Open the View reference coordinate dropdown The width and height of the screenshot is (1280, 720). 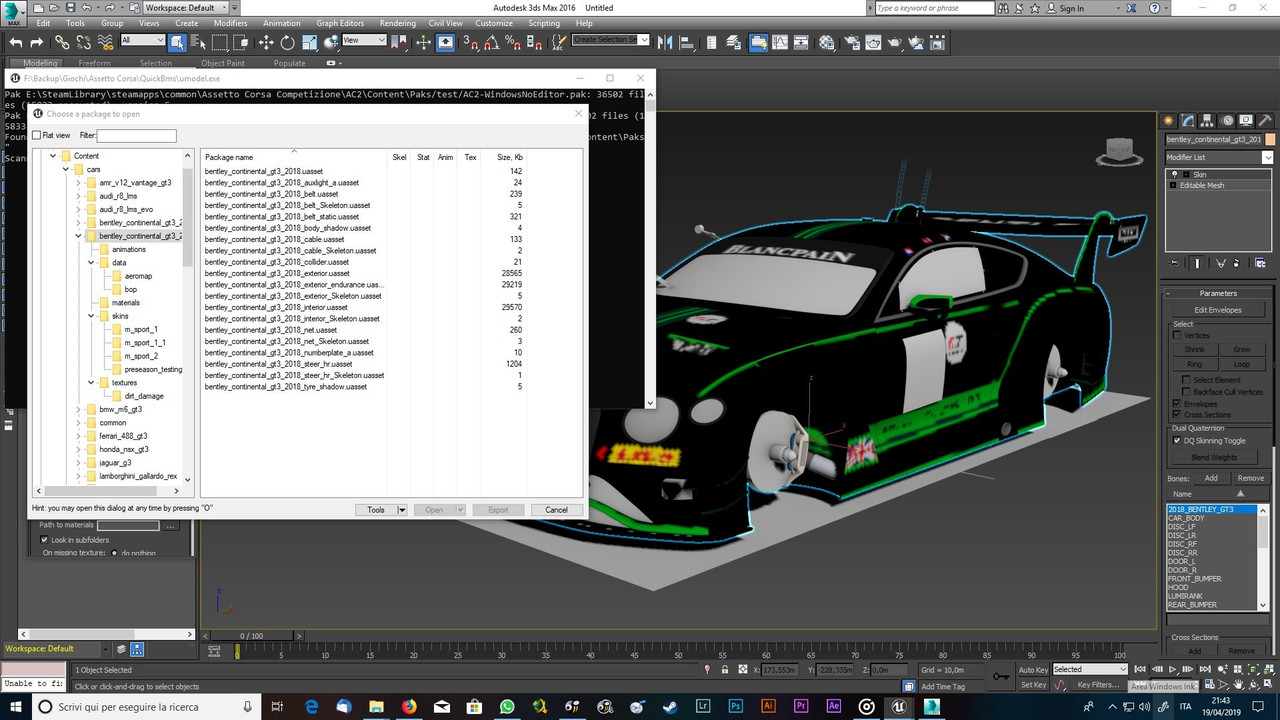[364, 40]
